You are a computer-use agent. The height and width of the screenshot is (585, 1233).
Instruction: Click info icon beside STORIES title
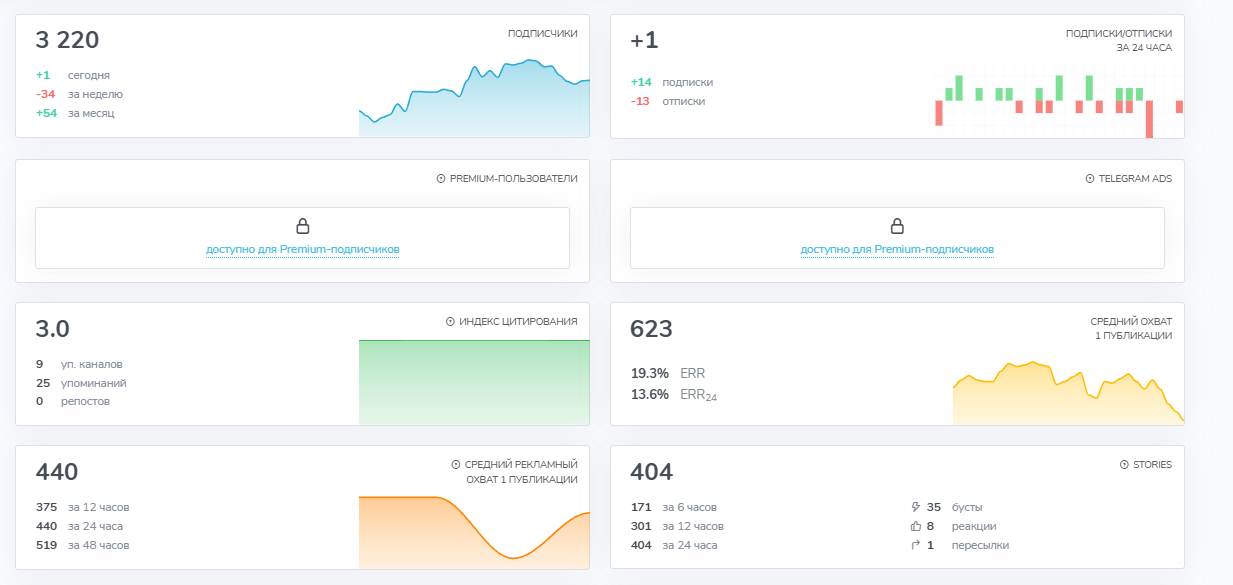(x=1124, y=465)
